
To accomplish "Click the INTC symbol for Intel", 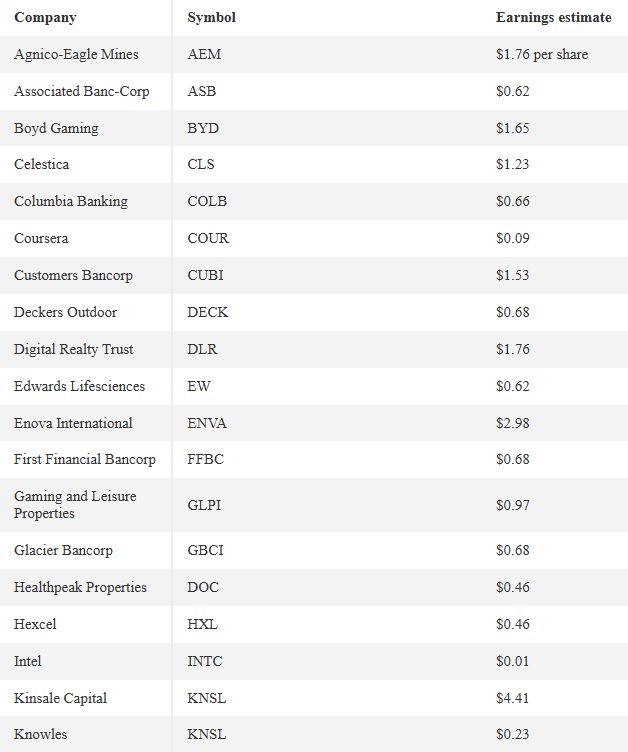I will (x=204, y=661).
